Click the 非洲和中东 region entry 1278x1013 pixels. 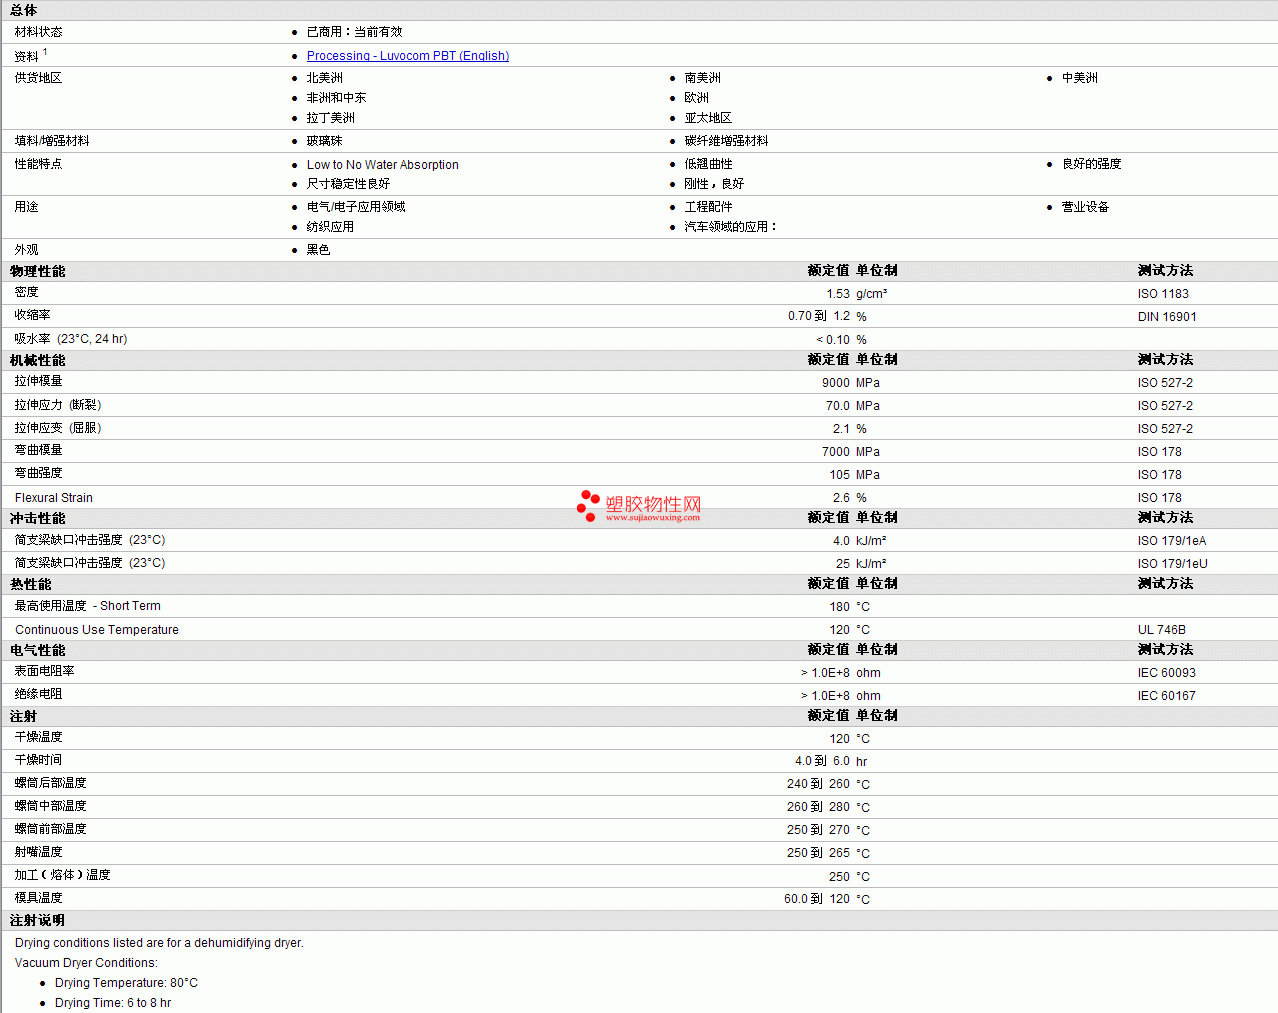[x=337, y=98]
